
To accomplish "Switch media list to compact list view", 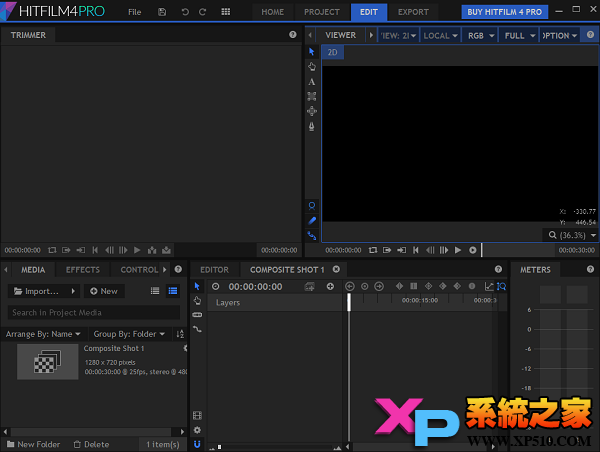I will tap(155, 291).
